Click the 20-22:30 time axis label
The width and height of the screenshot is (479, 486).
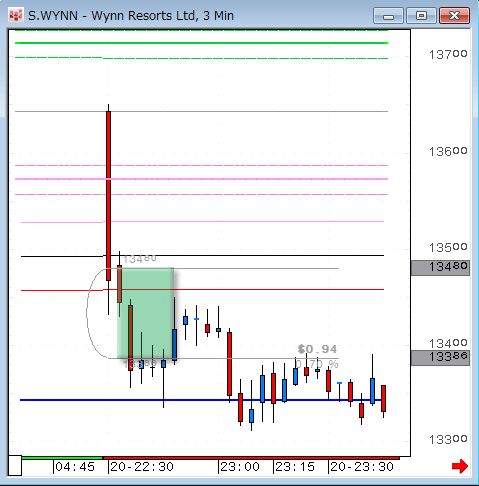click(x=142, y=467)
